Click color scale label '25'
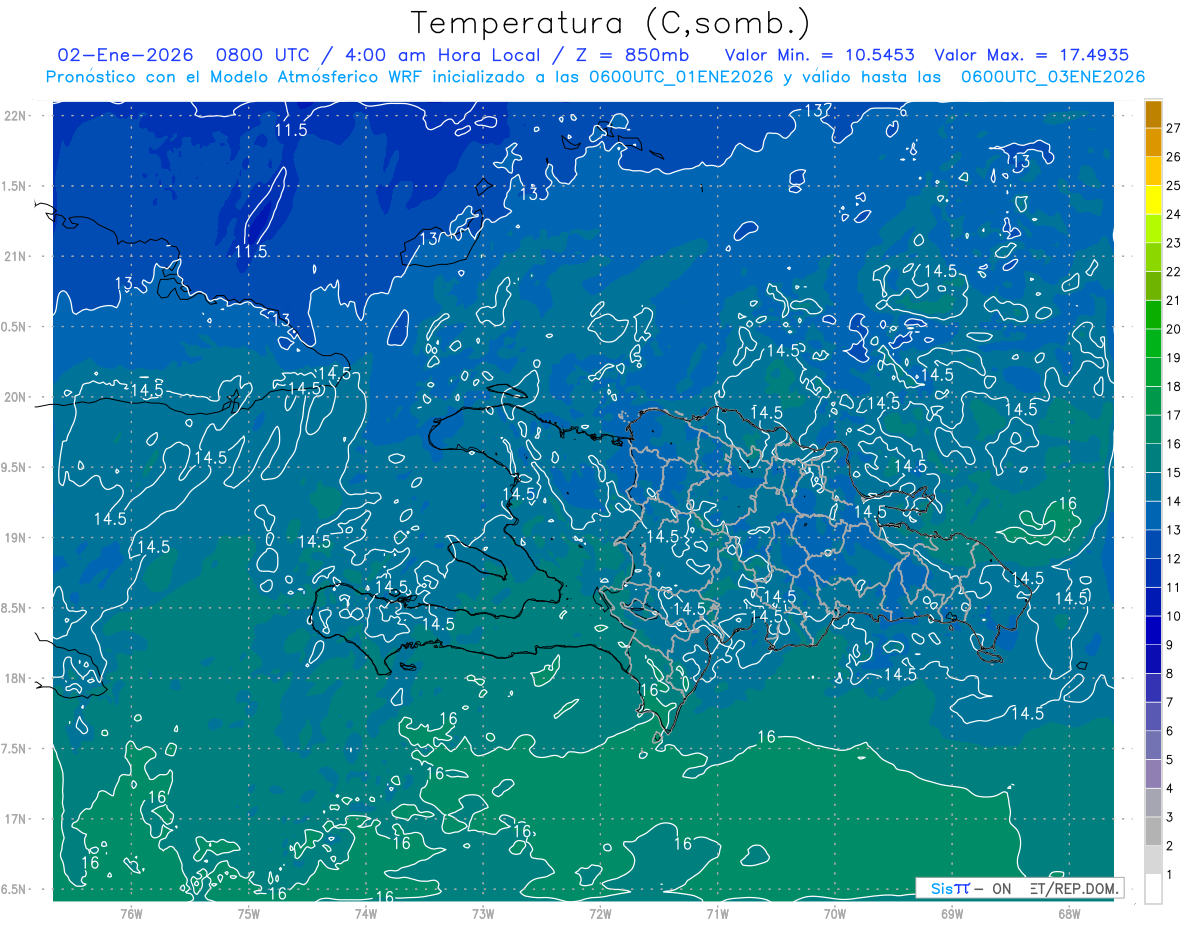The width and height of the screenshot is (1200, 927). point(1174,185)
